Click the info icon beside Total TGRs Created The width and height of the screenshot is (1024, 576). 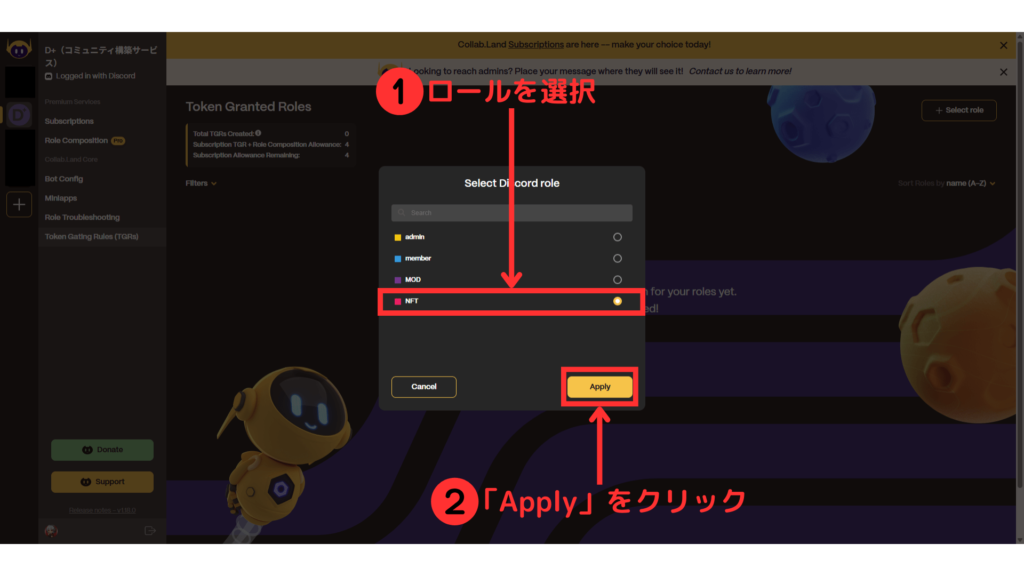point(259,133)
